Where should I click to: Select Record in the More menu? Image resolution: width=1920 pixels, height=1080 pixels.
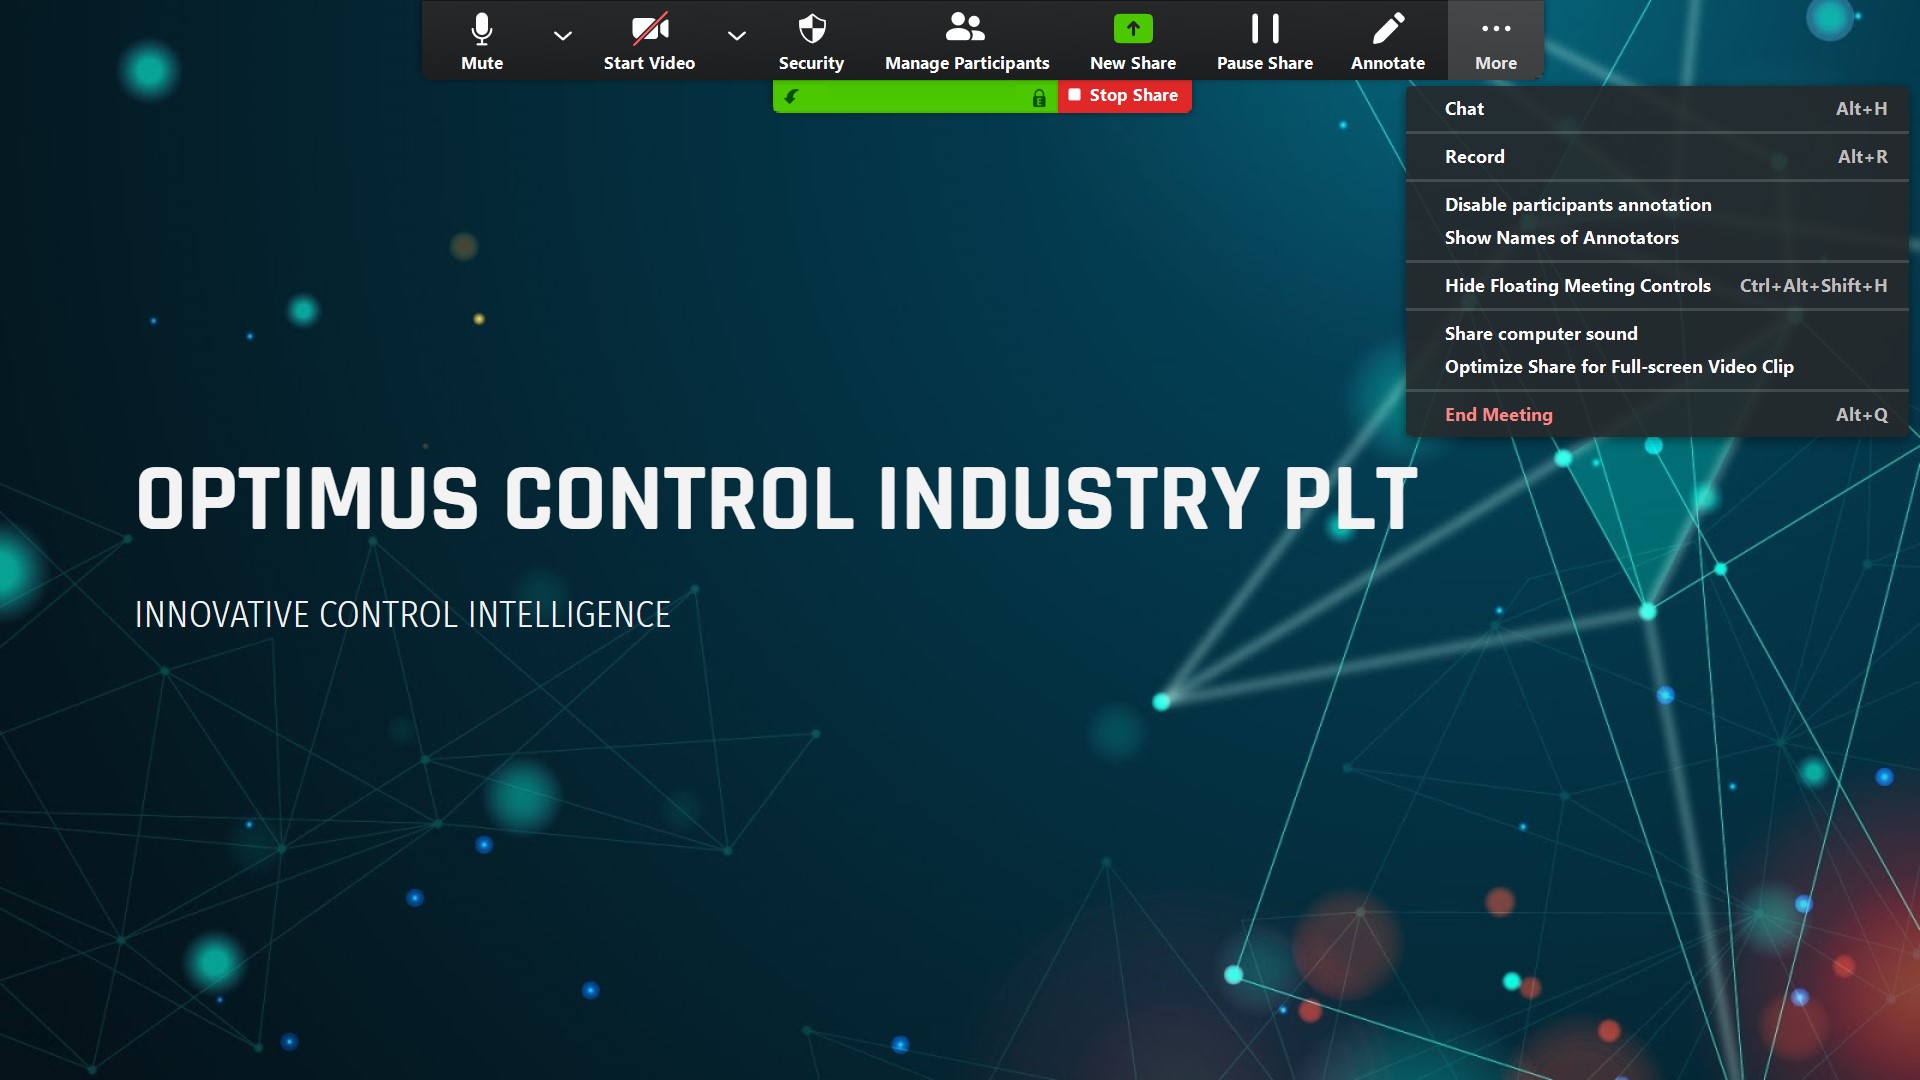pos(1657,157)
